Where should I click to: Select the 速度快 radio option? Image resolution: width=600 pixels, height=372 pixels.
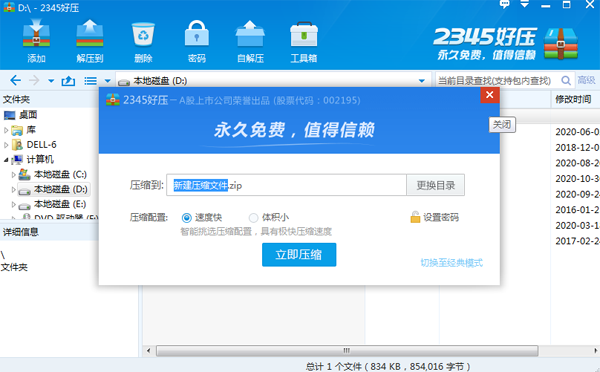click(x=186, y=218)
